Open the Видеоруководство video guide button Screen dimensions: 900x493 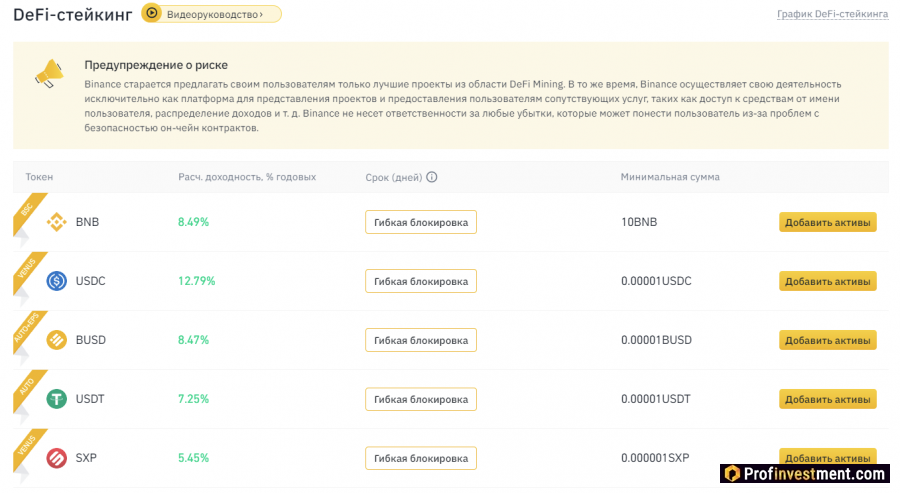point(211,14)
